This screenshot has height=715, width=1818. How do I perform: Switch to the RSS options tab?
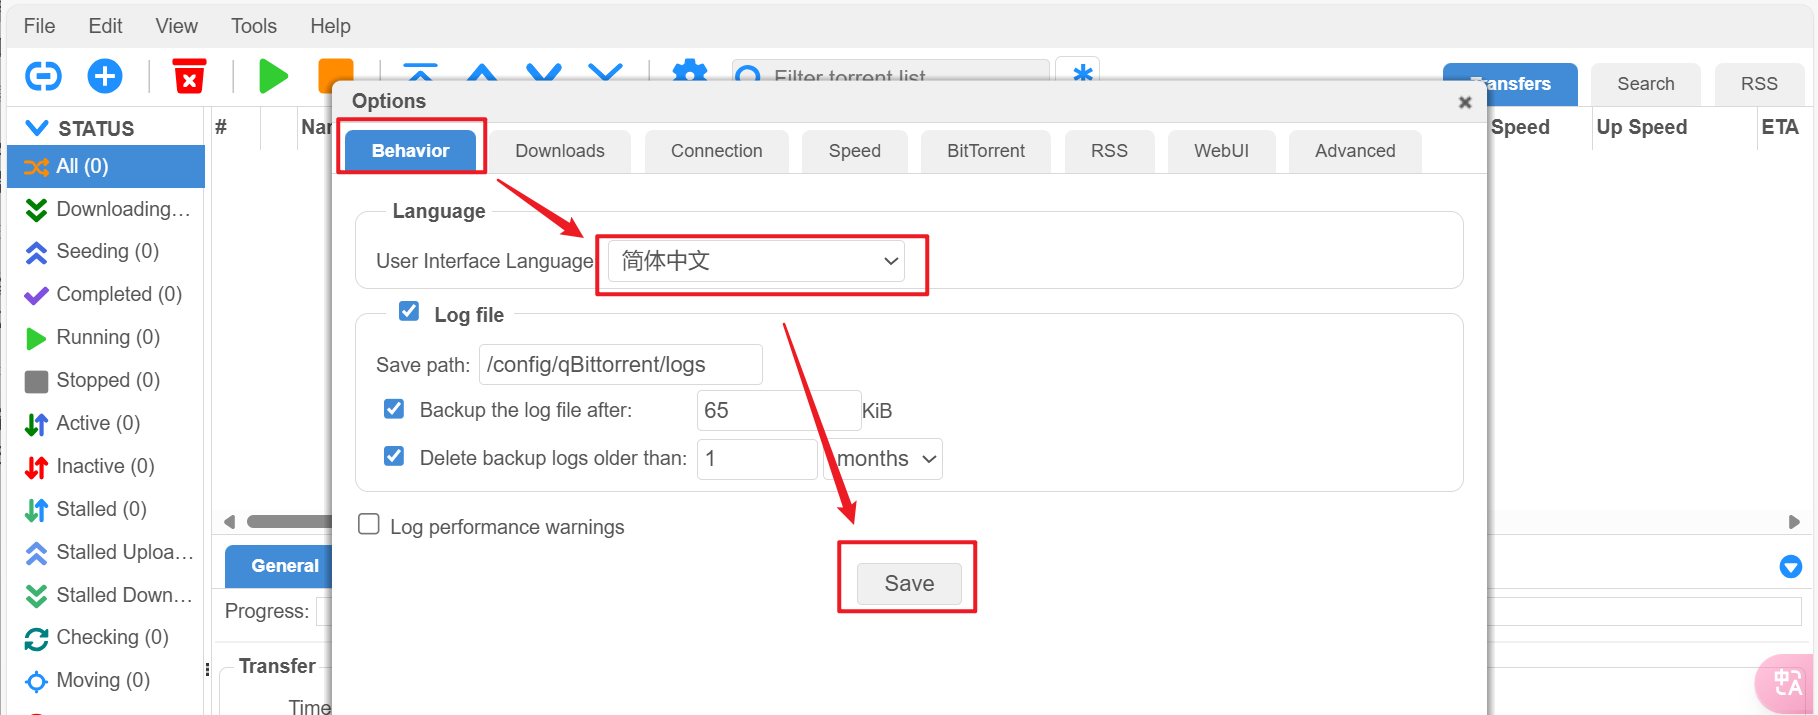(1109, 151)
